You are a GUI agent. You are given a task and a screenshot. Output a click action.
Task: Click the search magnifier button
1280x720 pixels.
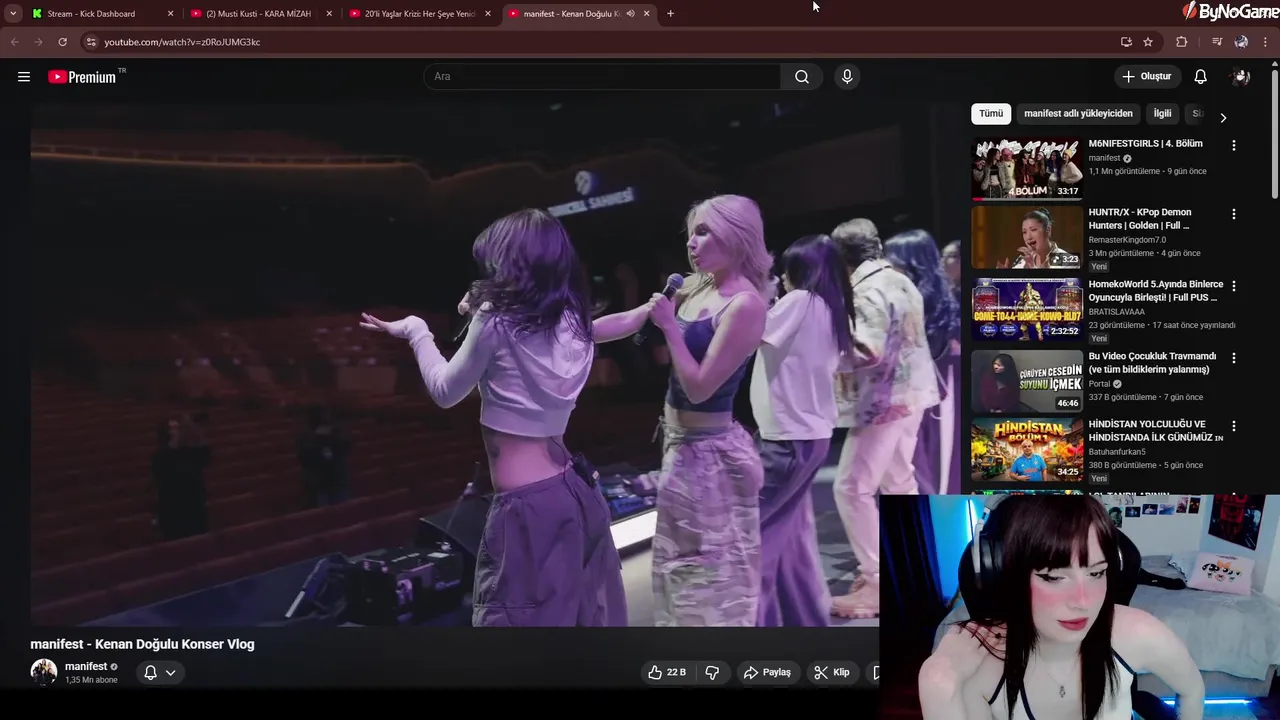[802, 77]
